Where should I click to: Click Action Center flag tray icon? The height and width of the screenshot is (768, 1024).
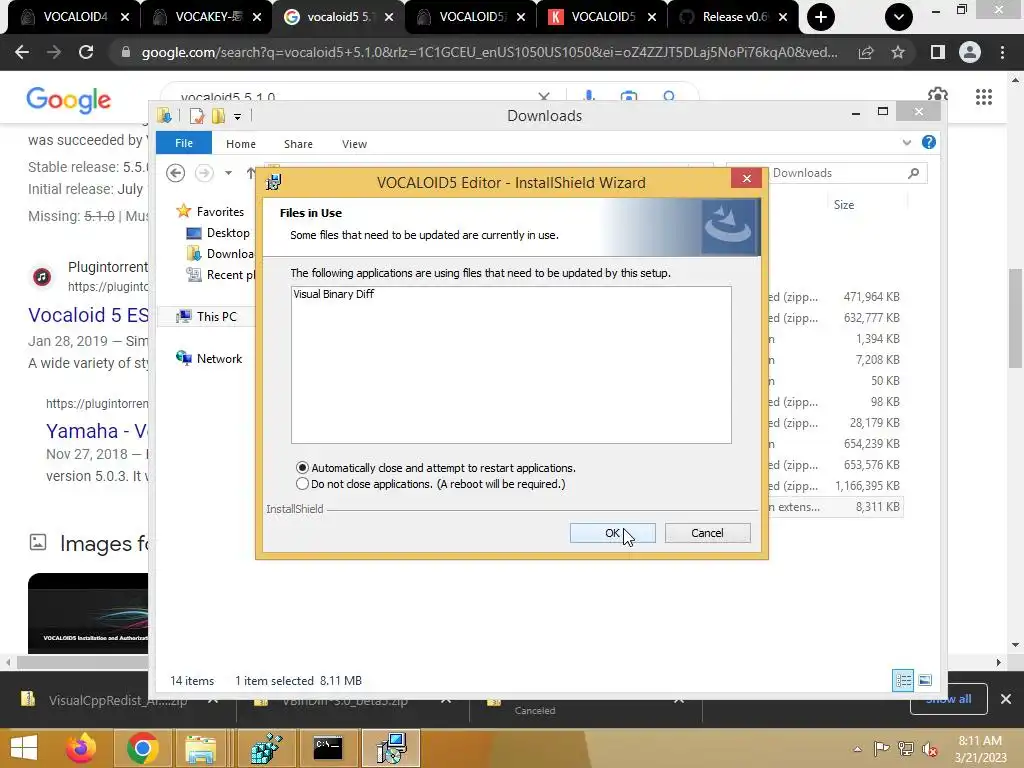(x=881, y=749)
